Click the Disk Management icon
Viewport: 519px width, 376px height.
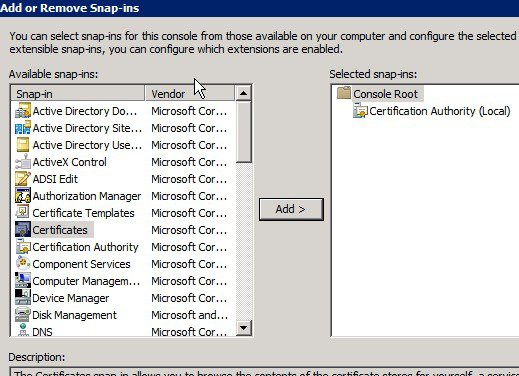[x=23, y=315]
